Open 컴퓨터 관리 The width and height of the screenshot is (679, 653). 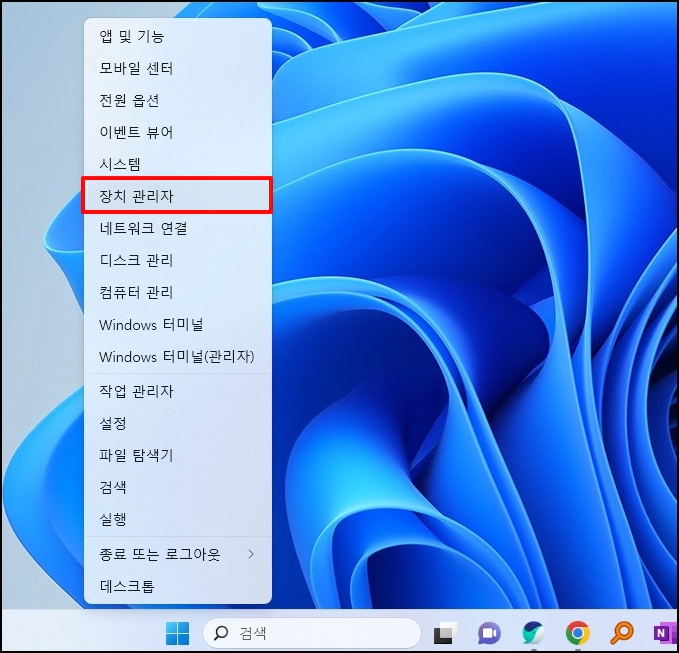click(178, 292)
